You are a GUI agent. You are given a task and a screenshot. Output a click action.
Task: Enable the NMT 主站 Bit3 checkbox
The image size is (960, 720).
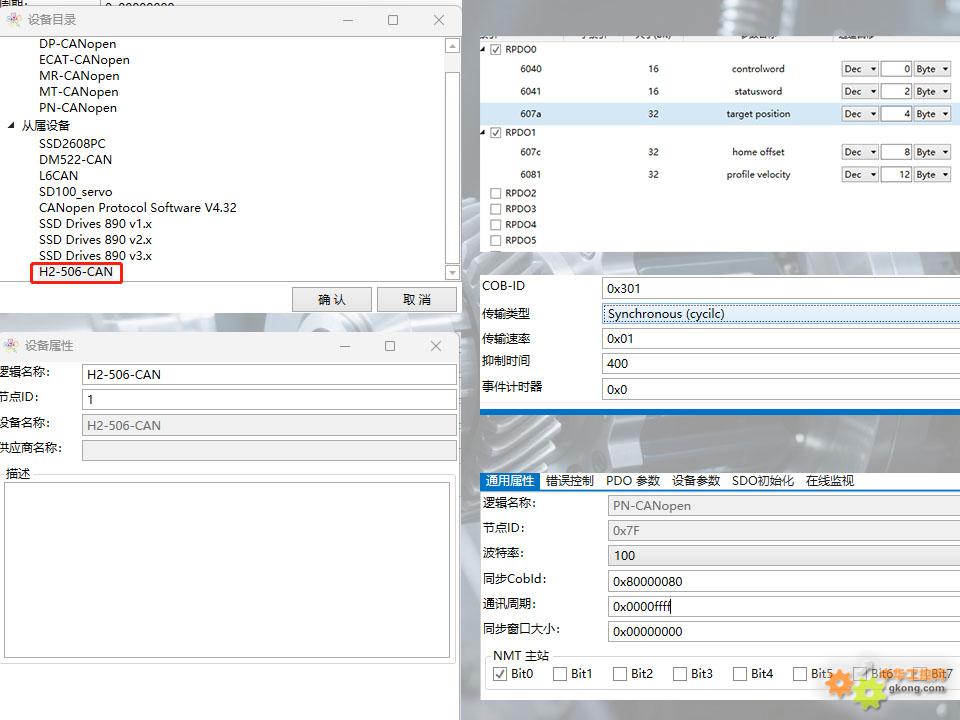(x=680, y=674)
